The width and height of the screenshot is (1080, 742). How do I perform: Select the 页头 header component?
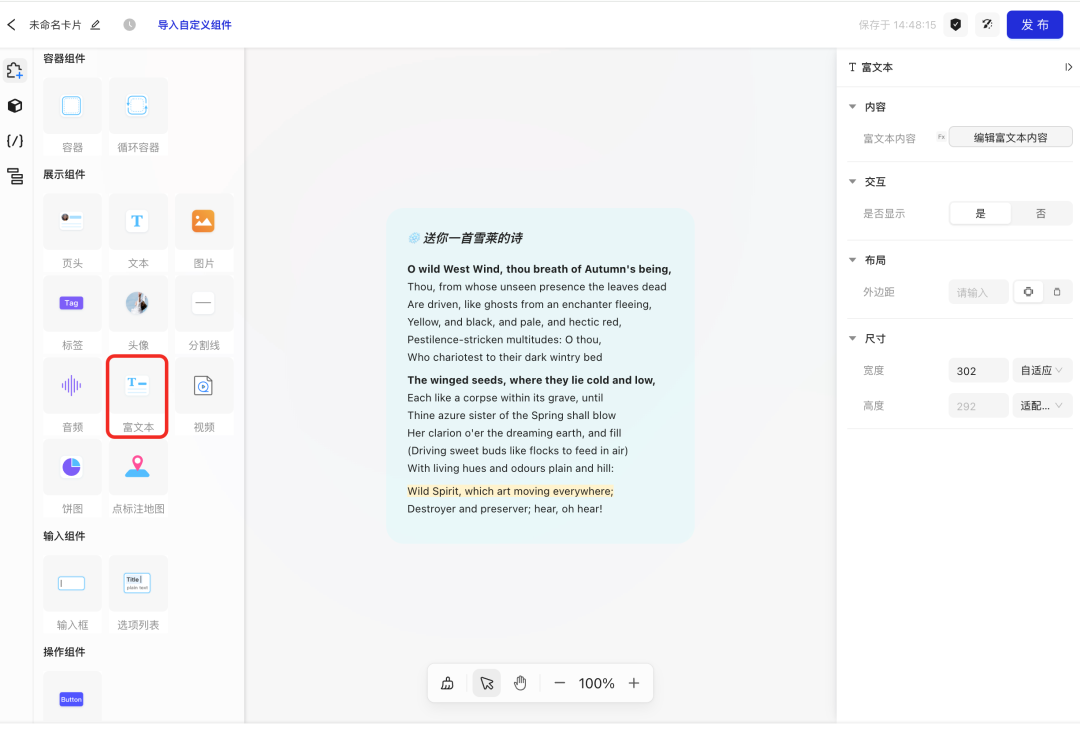click(x=72, y=233)
